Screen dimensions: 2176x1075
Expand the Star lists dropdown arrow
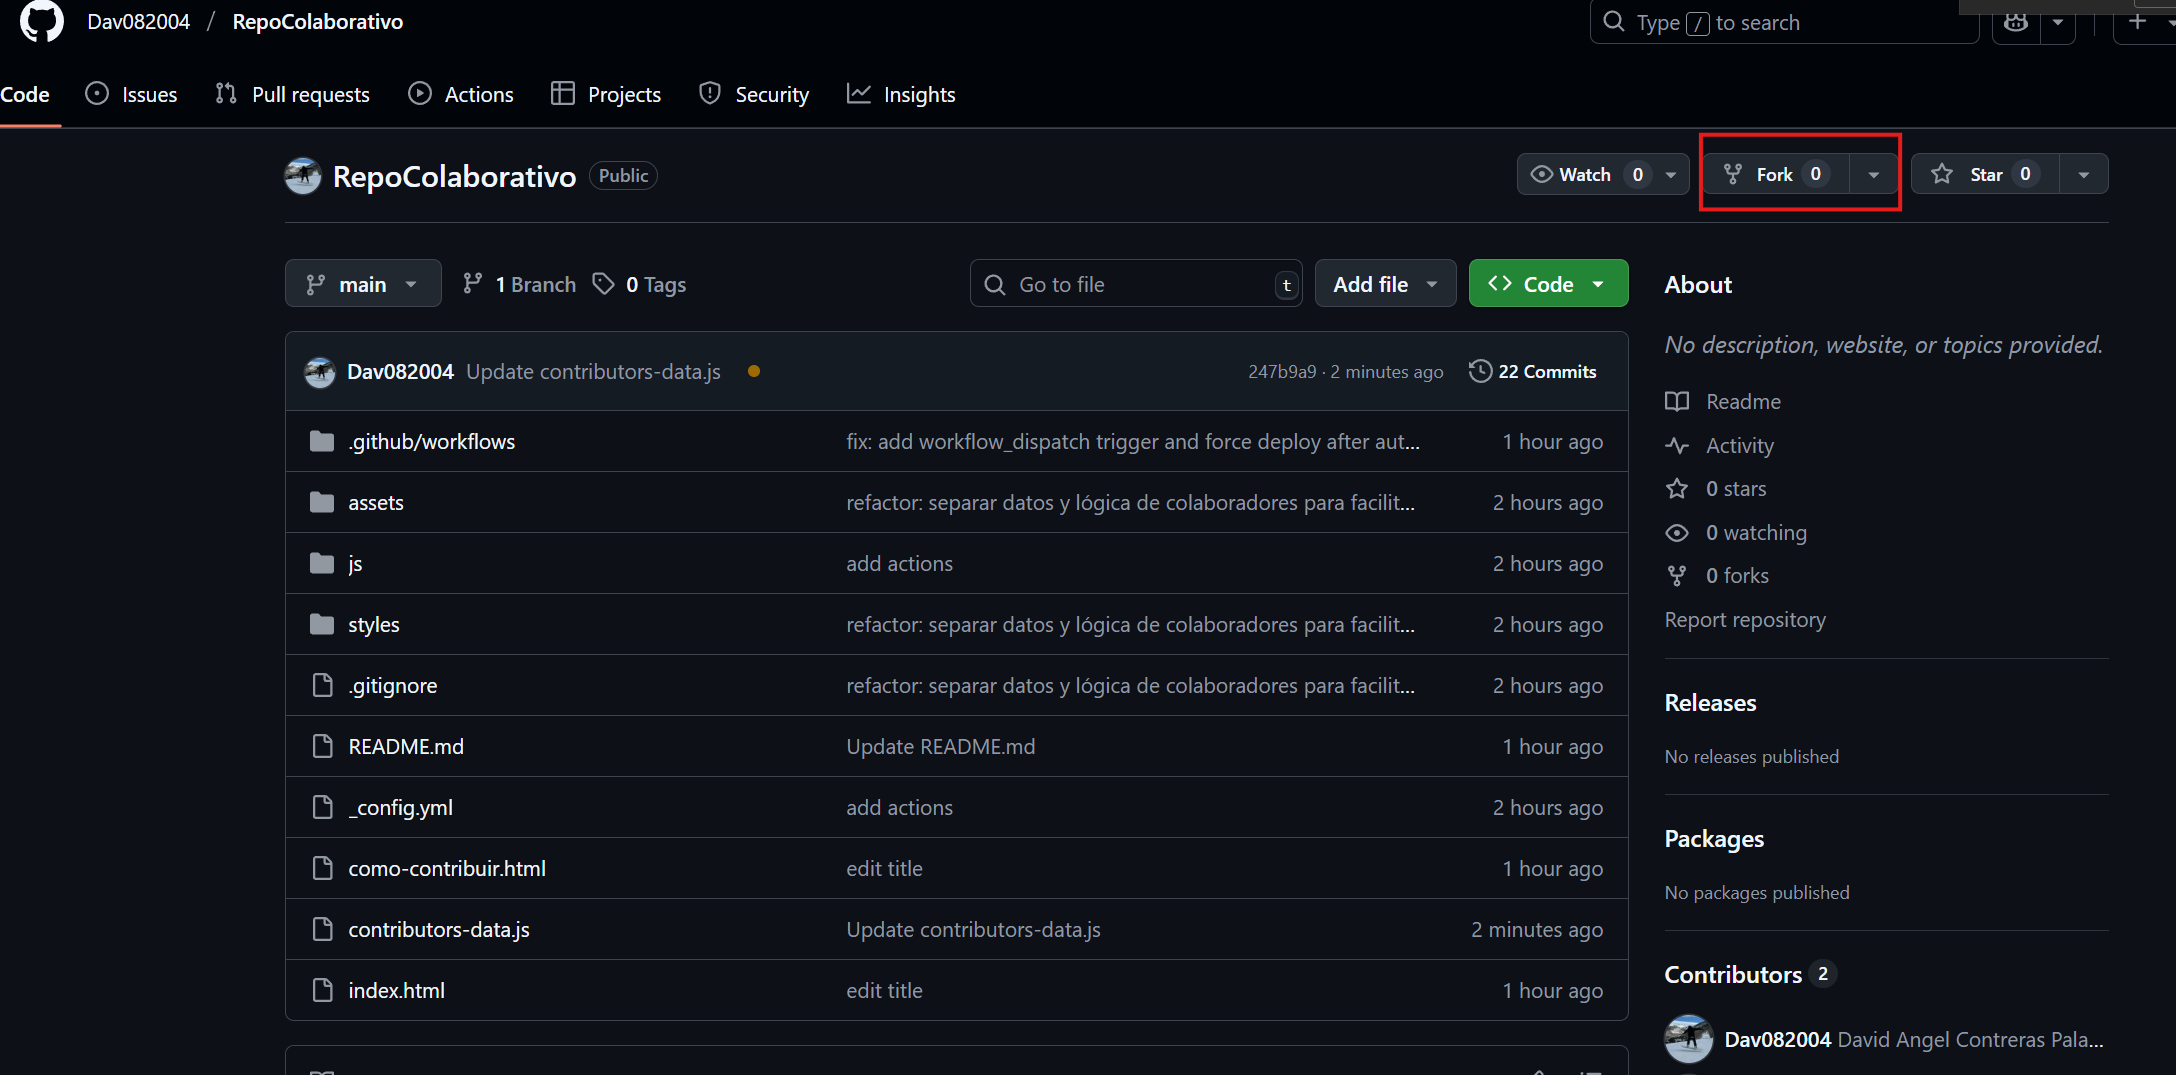pyautogui.click(x=2084, y=174)
